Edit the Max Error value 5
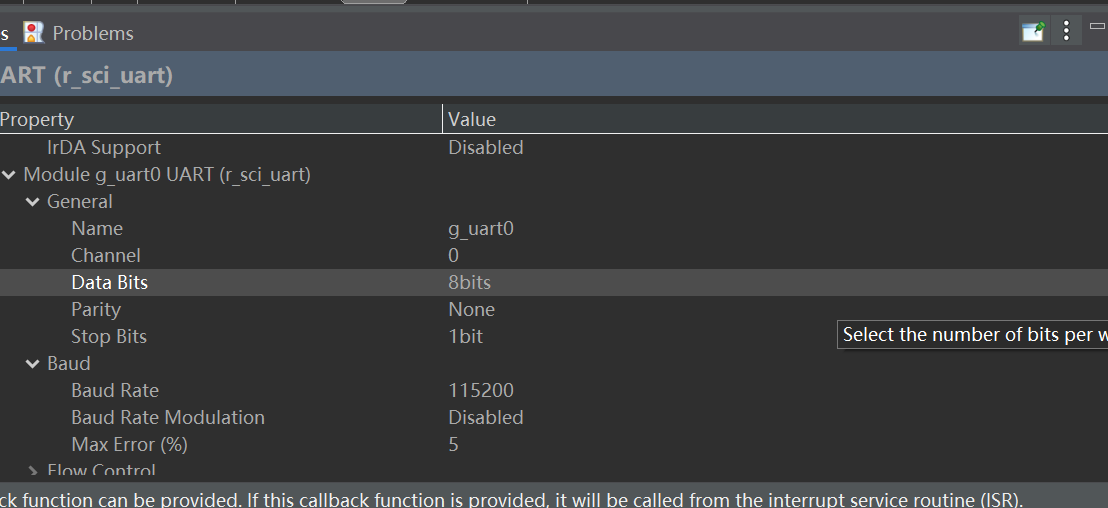Screen dimensions: 1108x508 coord(453,444)
